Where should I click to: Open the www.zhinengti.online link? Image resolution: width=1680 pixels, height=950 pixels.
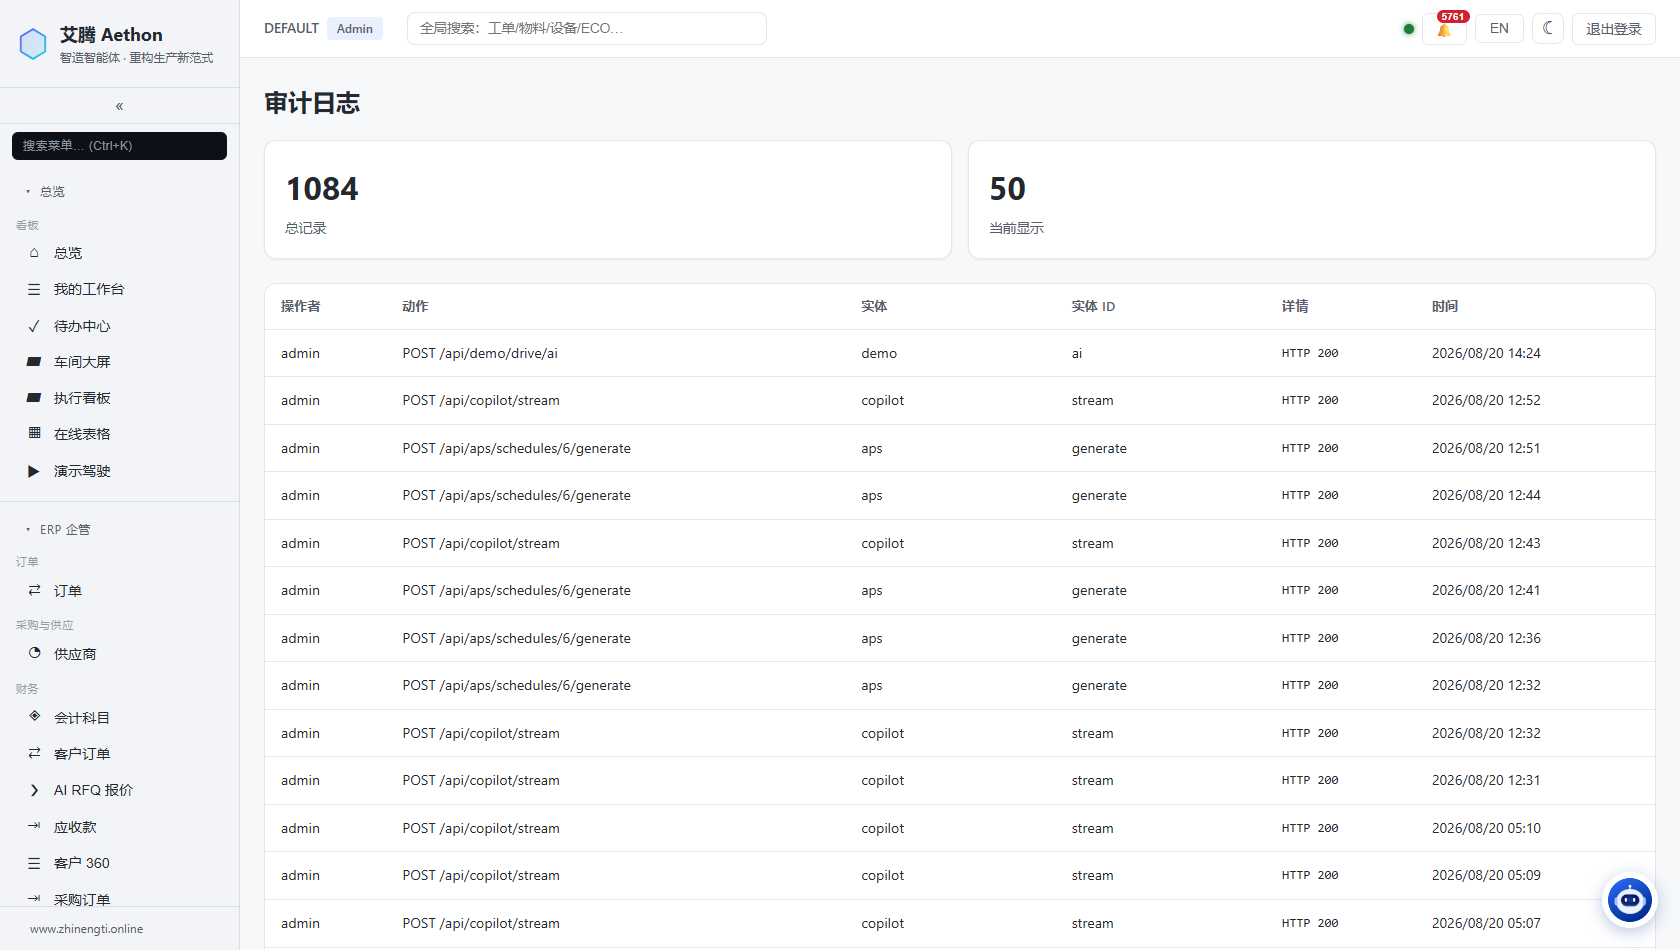86,929
